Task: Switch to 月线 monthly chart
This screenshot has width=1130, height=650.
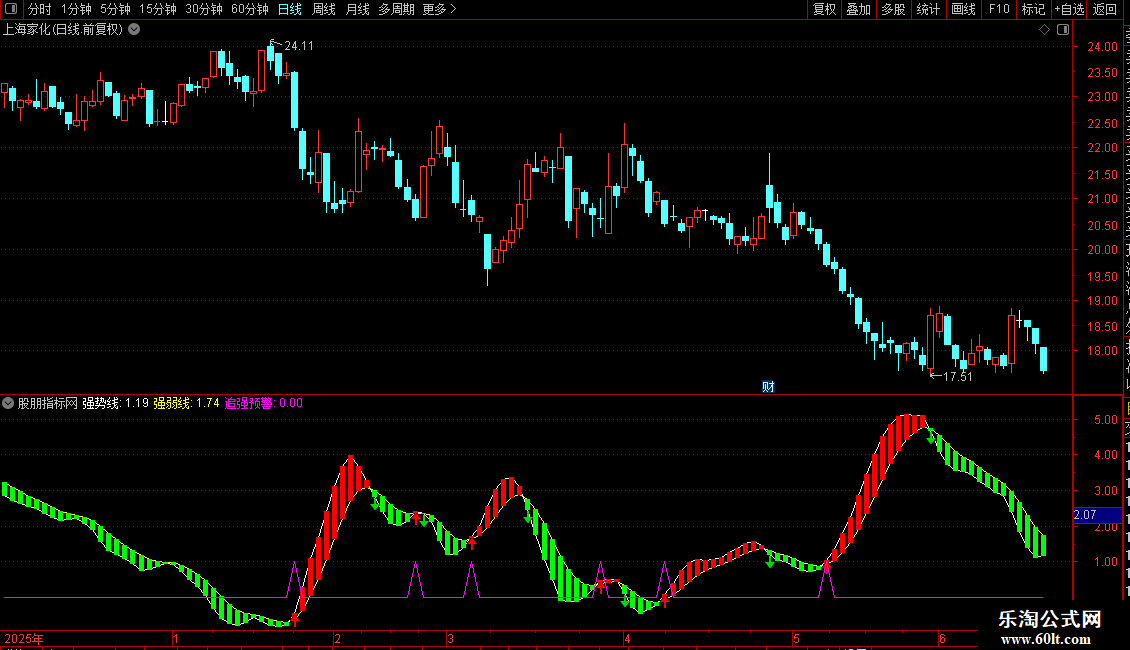Action: tap(357, 9)
